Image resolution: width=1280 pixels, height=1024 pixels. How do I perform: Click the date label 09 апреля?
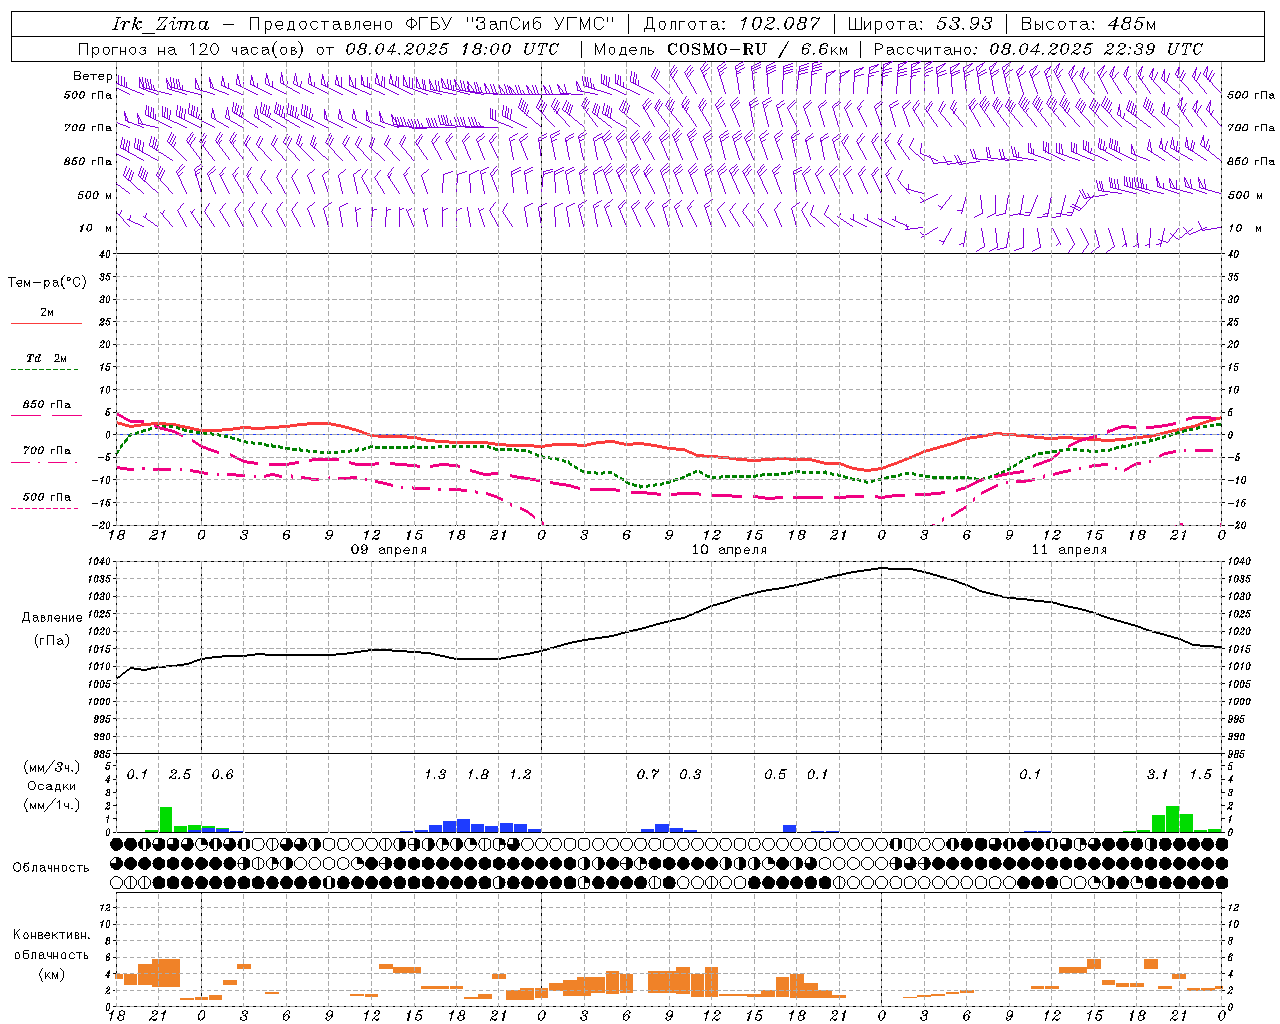click(388, 550)
